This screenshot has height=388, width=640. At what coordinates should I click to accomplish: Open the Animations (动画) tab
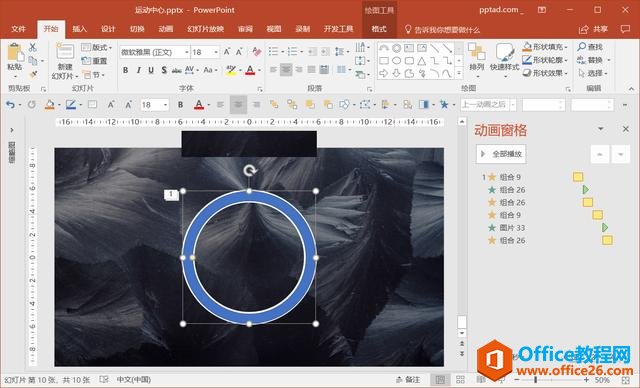pos(166,29)
